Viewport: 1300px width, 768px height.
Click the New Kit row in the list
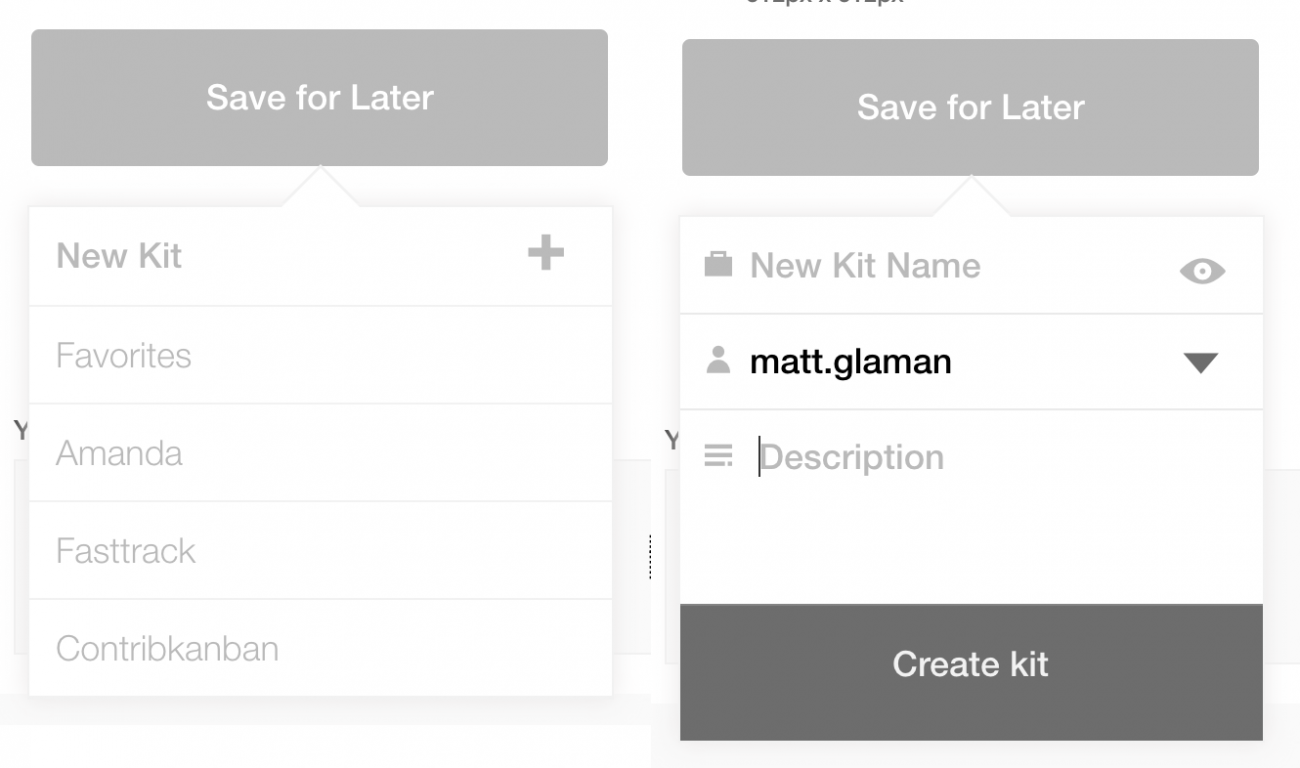pos(320,256)
